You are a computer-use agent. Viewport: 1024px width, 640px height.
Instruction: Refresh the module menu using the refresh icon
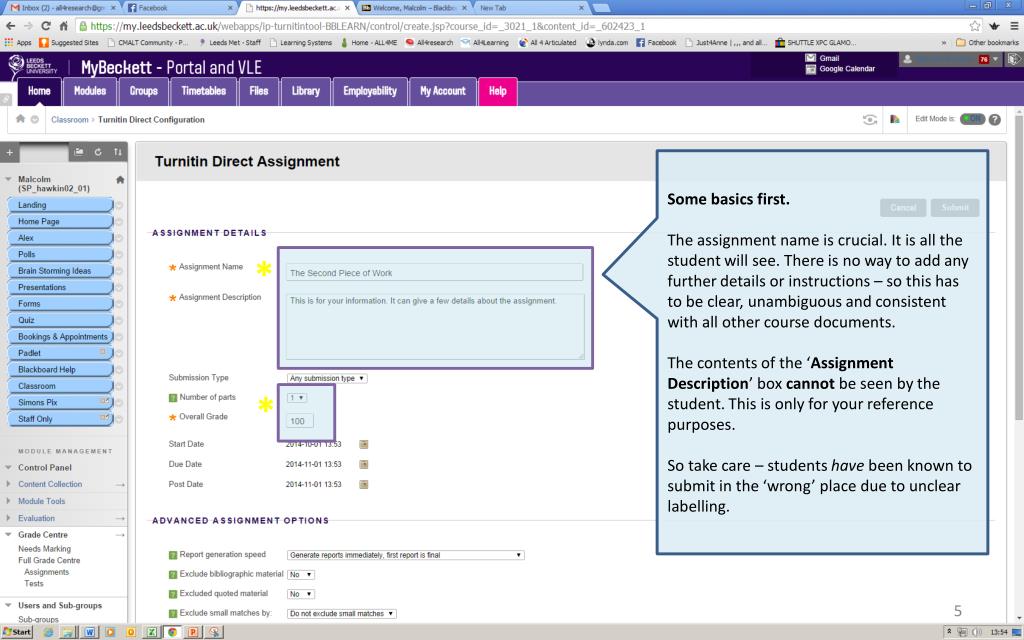[98, 152]
